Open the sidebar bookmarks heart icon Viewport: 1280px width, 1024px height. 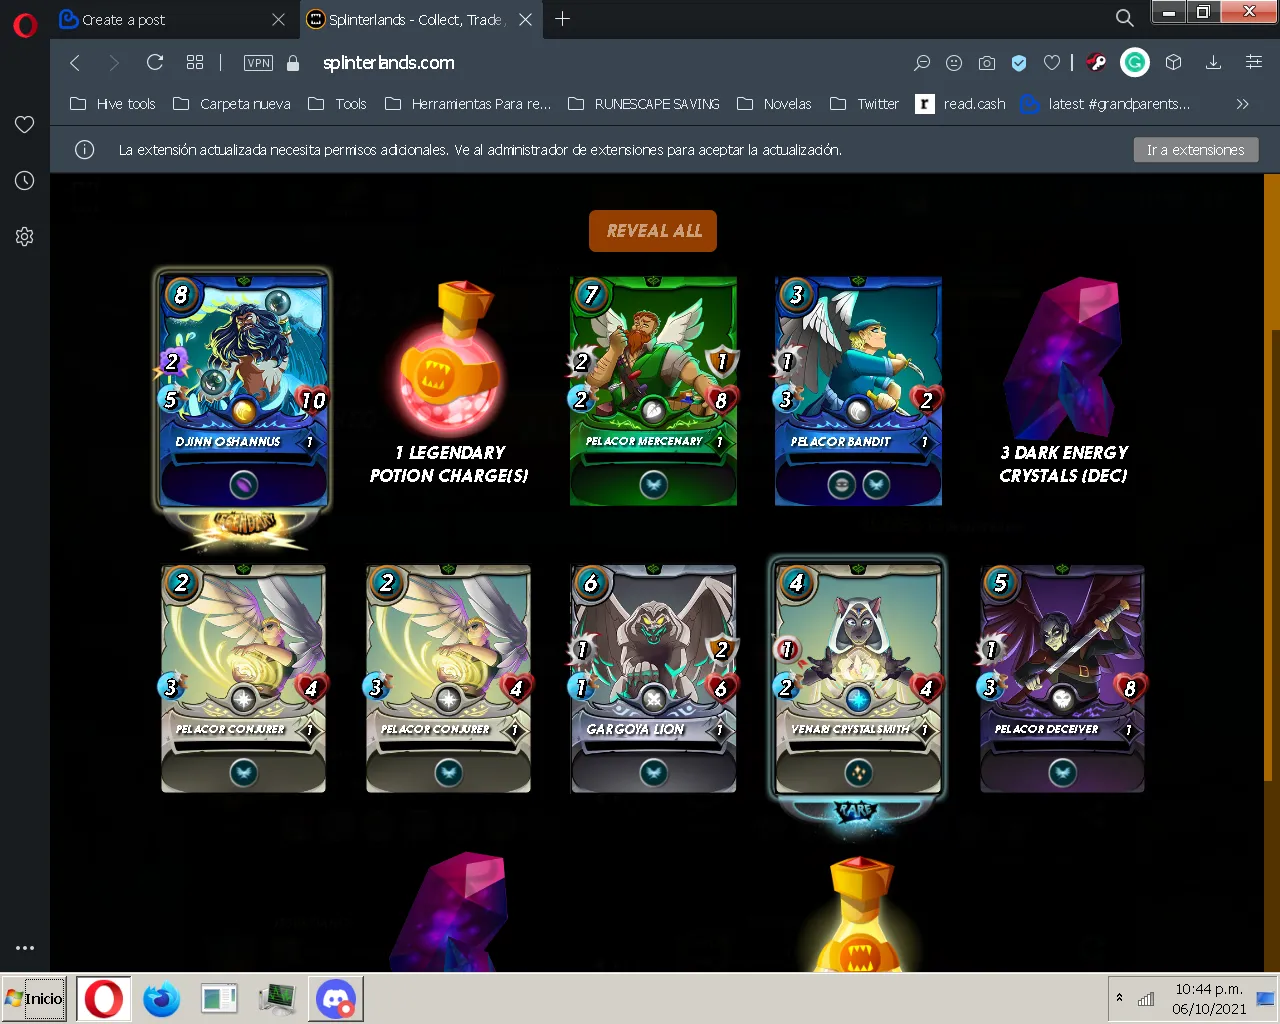click(25, 125)
